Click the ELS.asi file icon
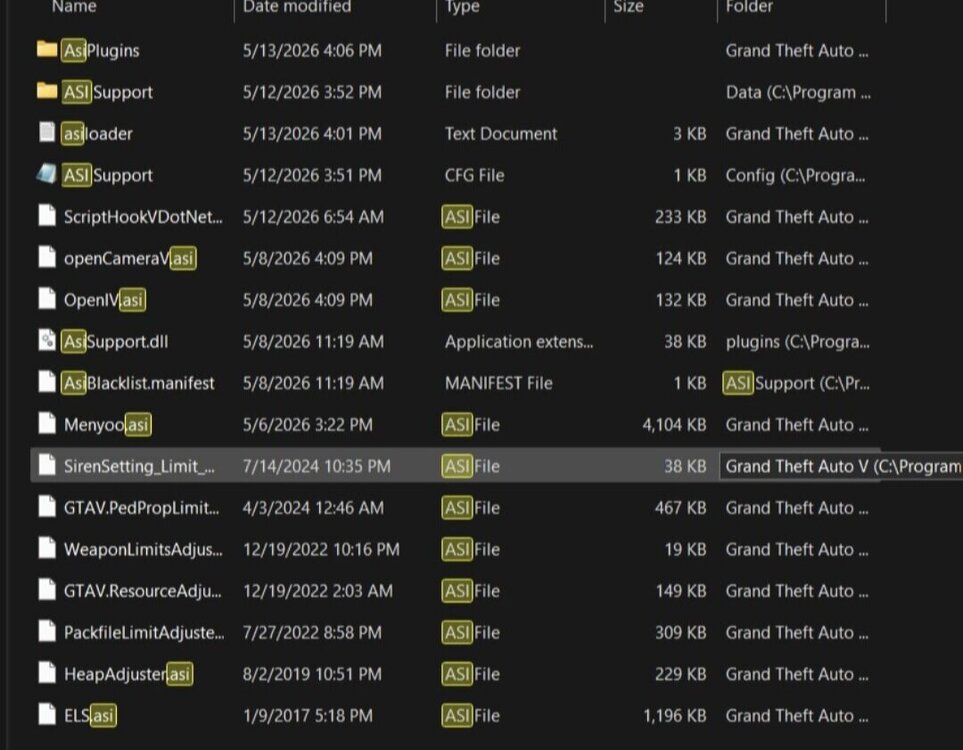This screenshot has width=963, height=750. 47,714
